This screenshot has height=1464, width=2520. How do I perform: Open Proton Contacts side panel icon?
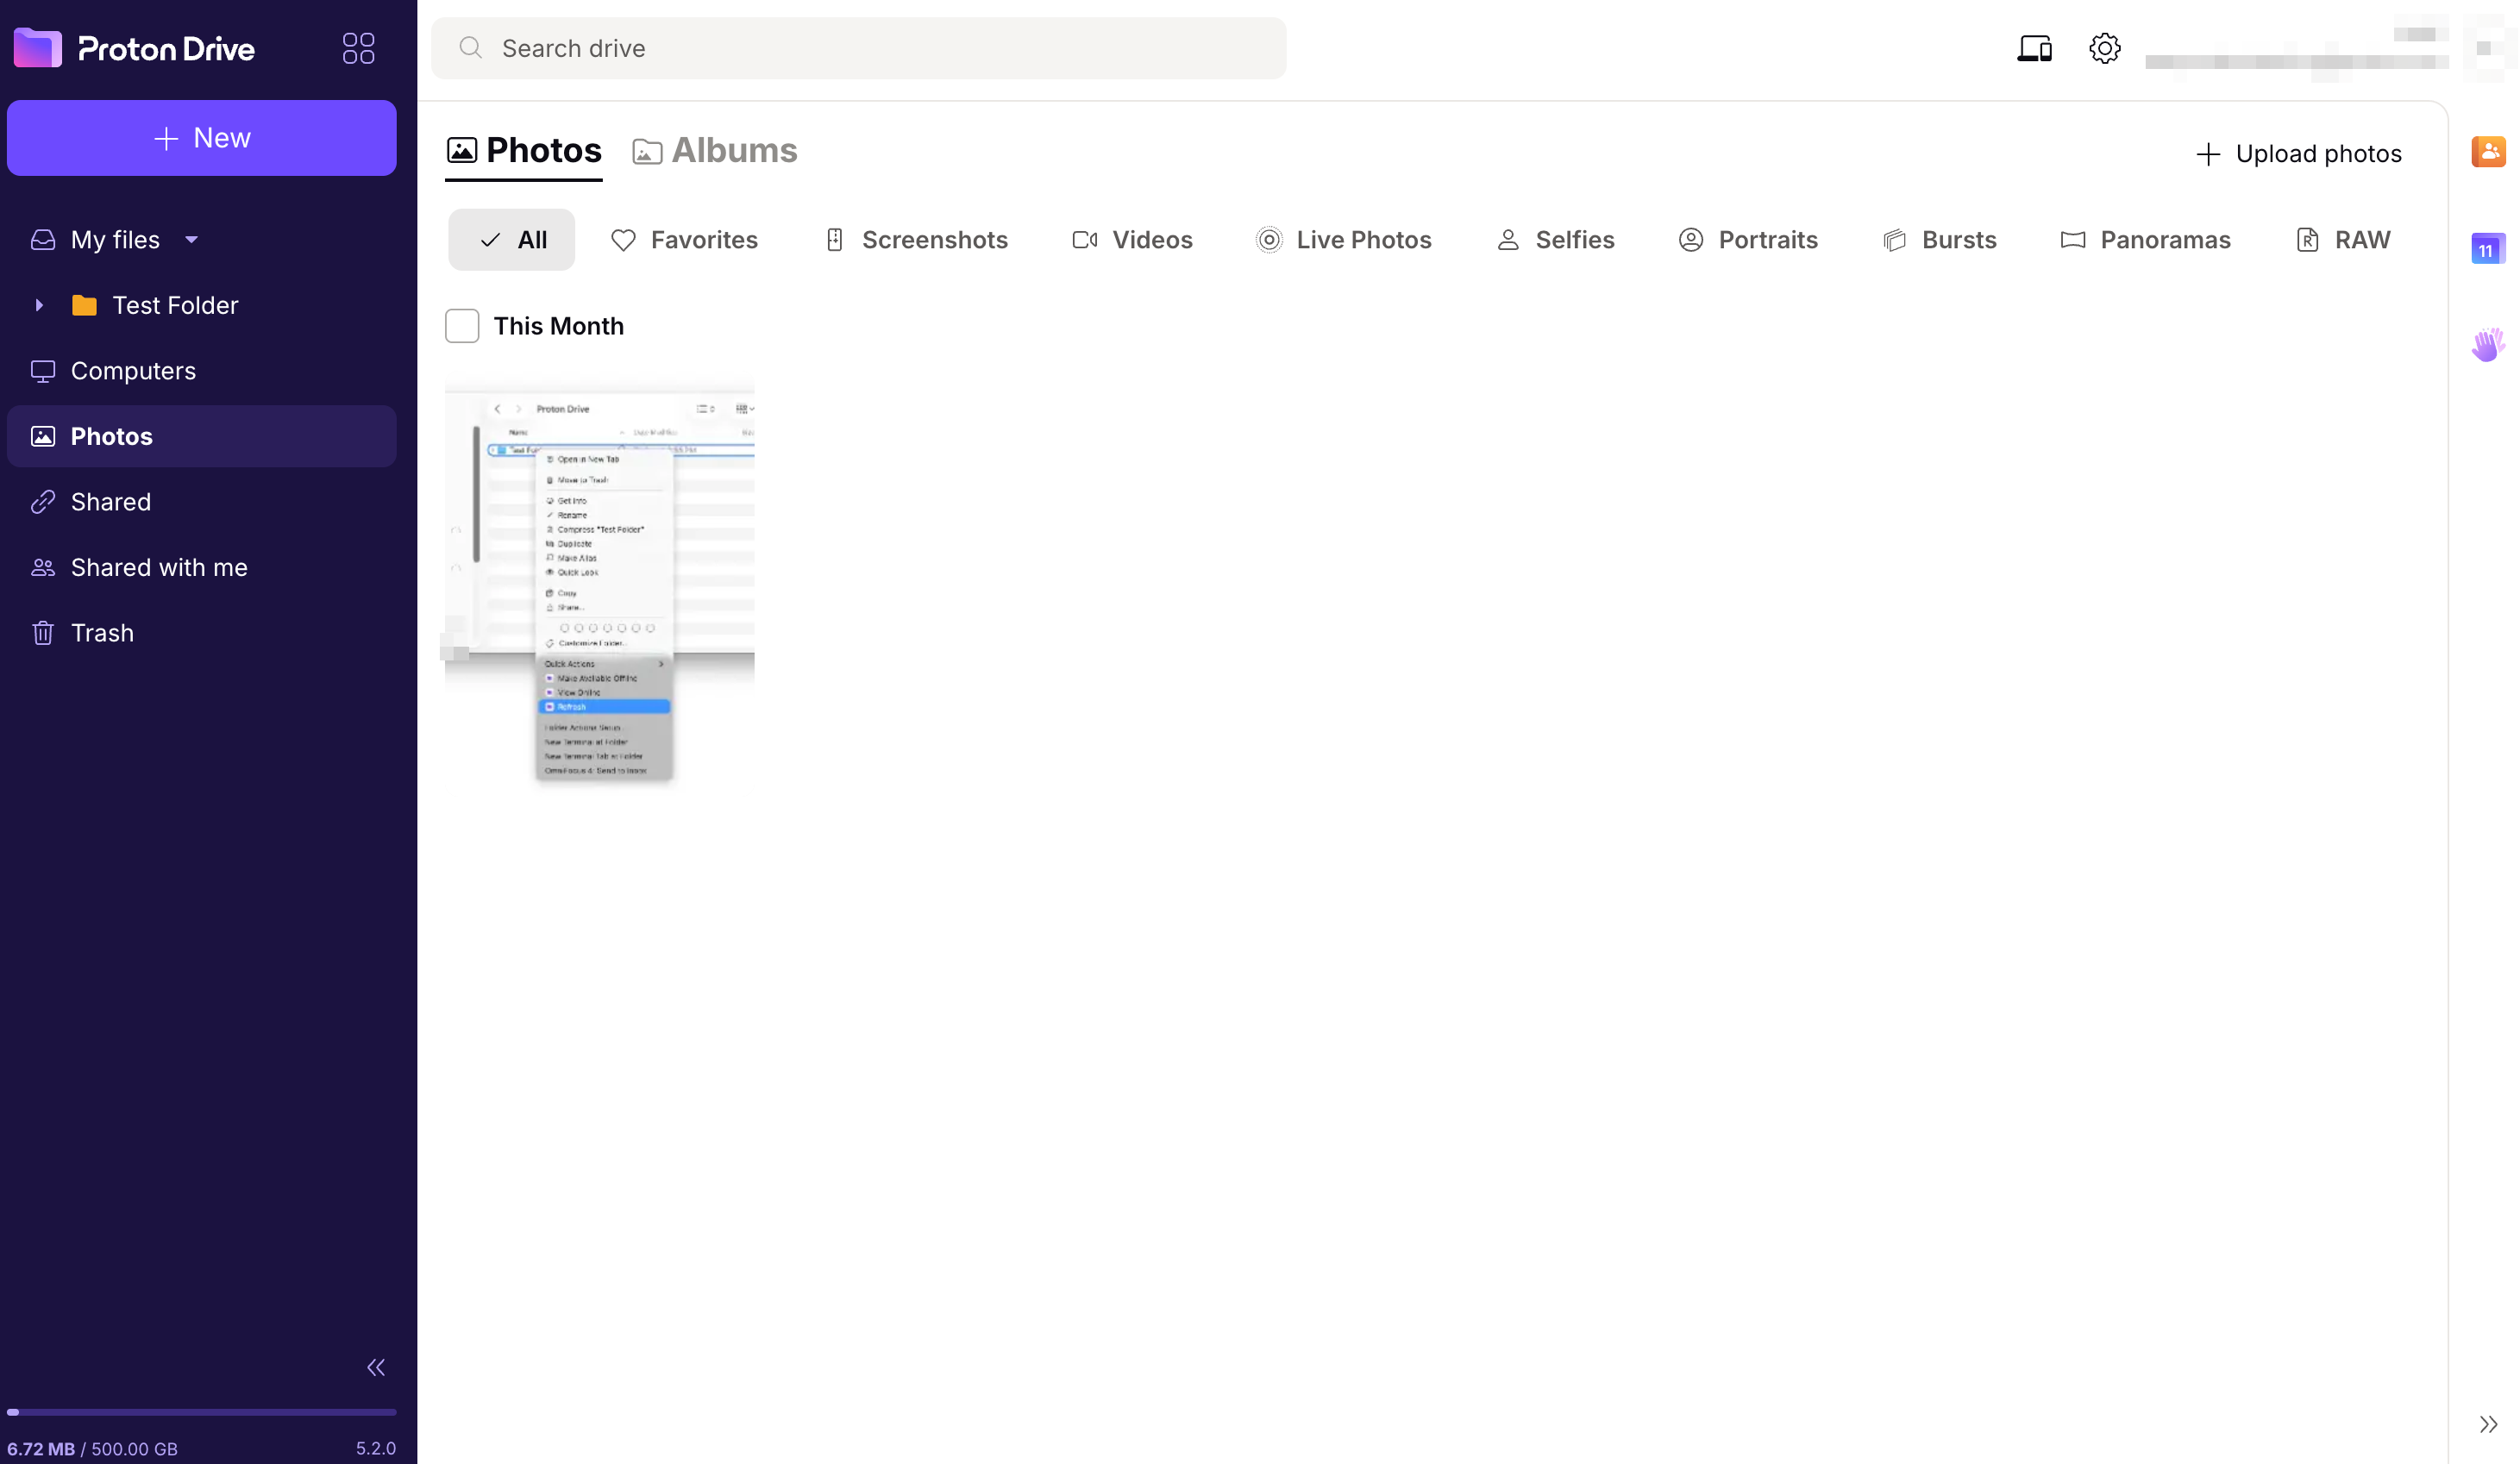click(2487, 152)
